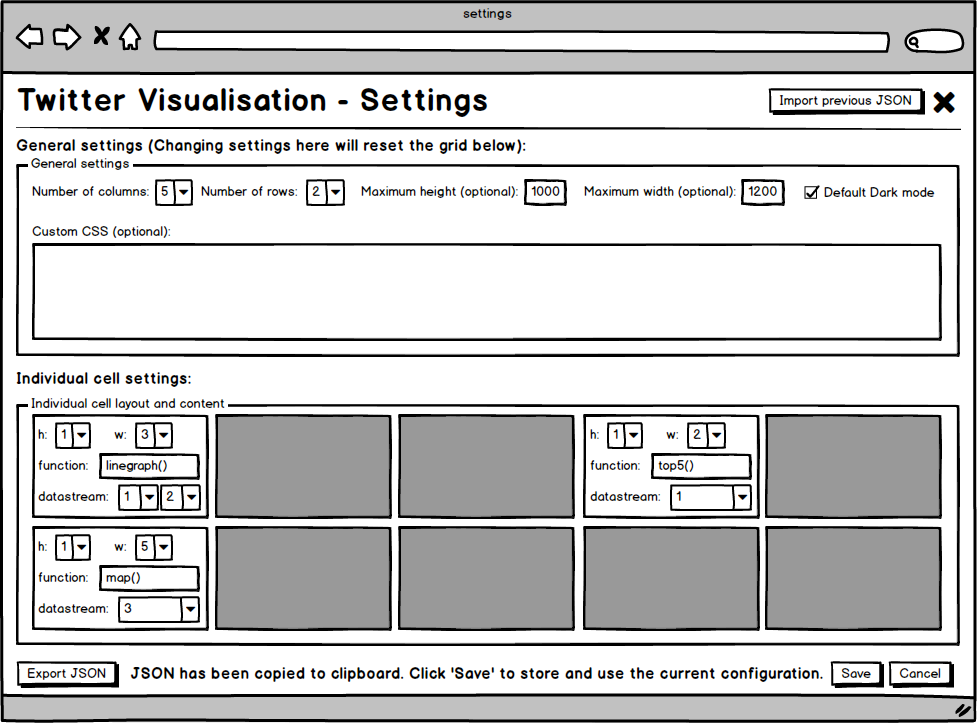Open the h dropdown of top5 cell
977x723 pixels.
coord(625,435)
